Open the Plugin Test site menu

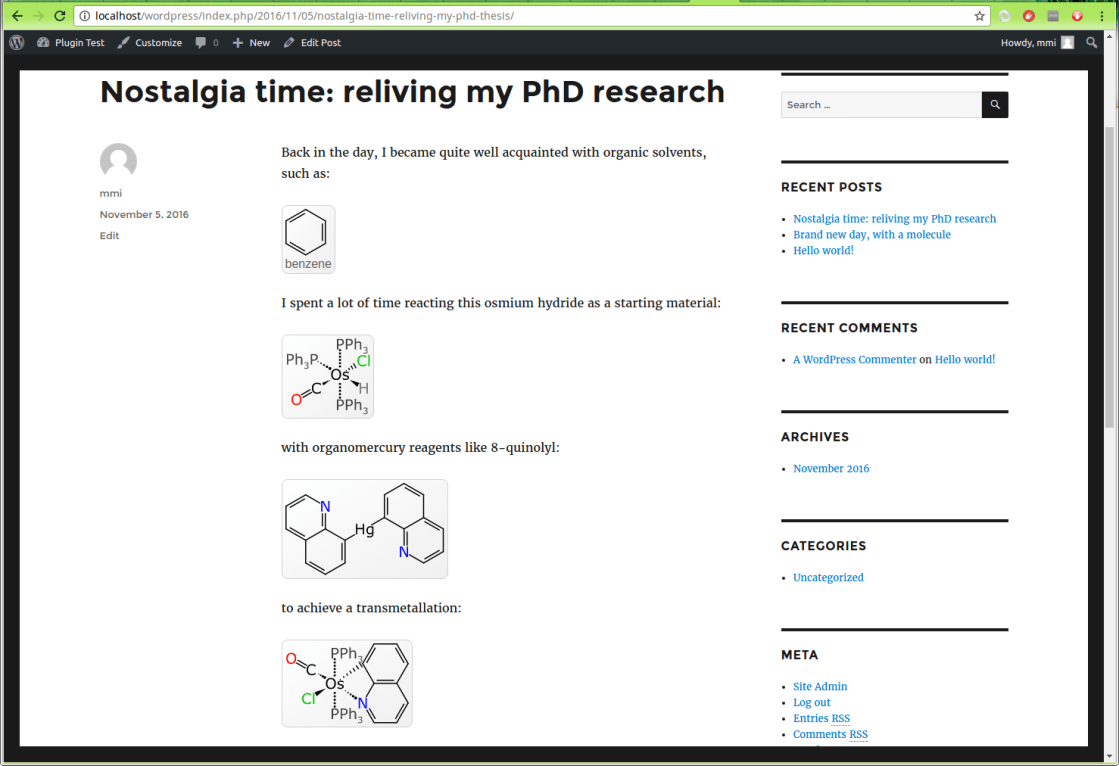coord(71,43)
